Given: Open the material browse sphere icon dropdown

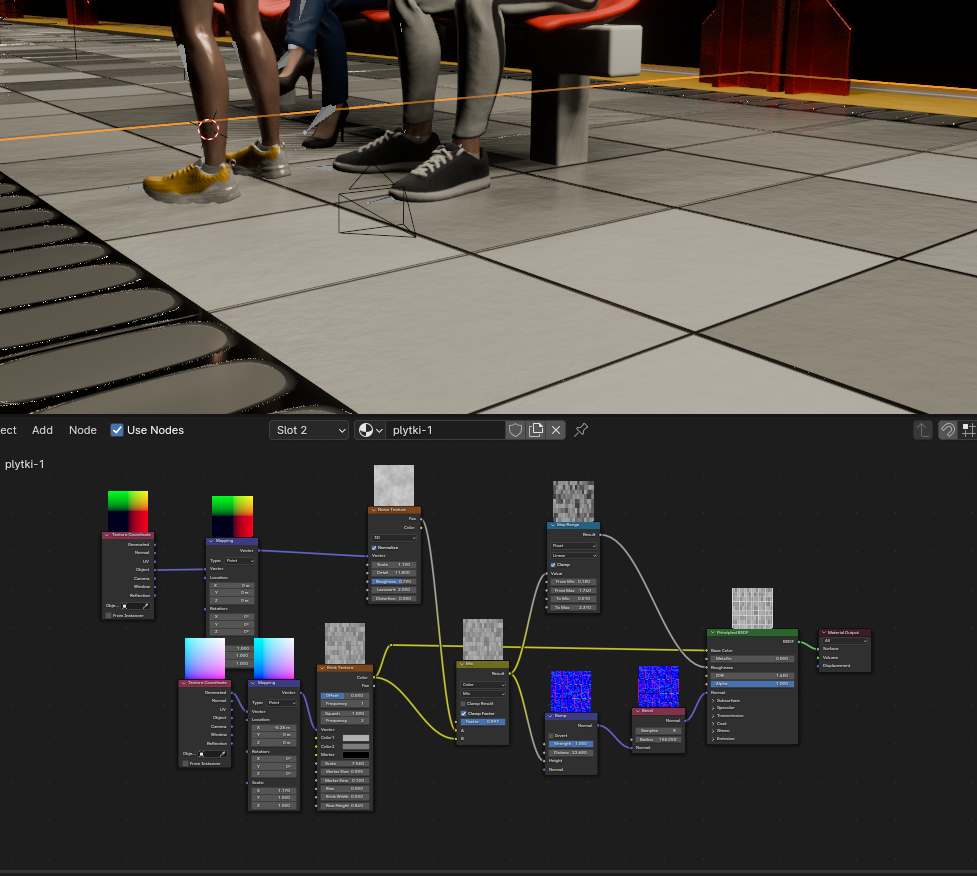Looking at the screenshot, I should tap(371, 430).
